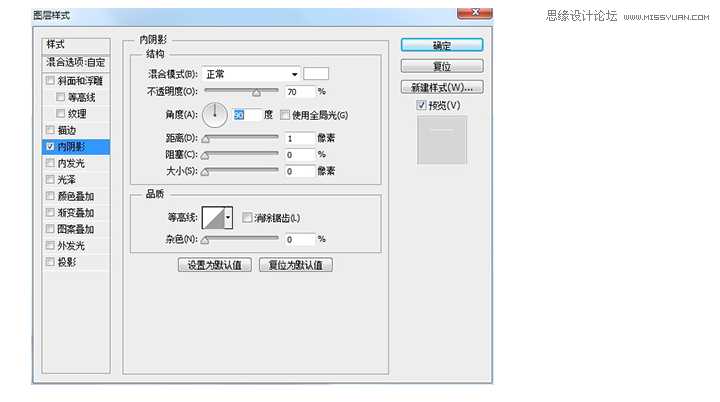720x402 pixels.
Task: Select the 渐变叠加 style entry
Action: pos(75,212)
